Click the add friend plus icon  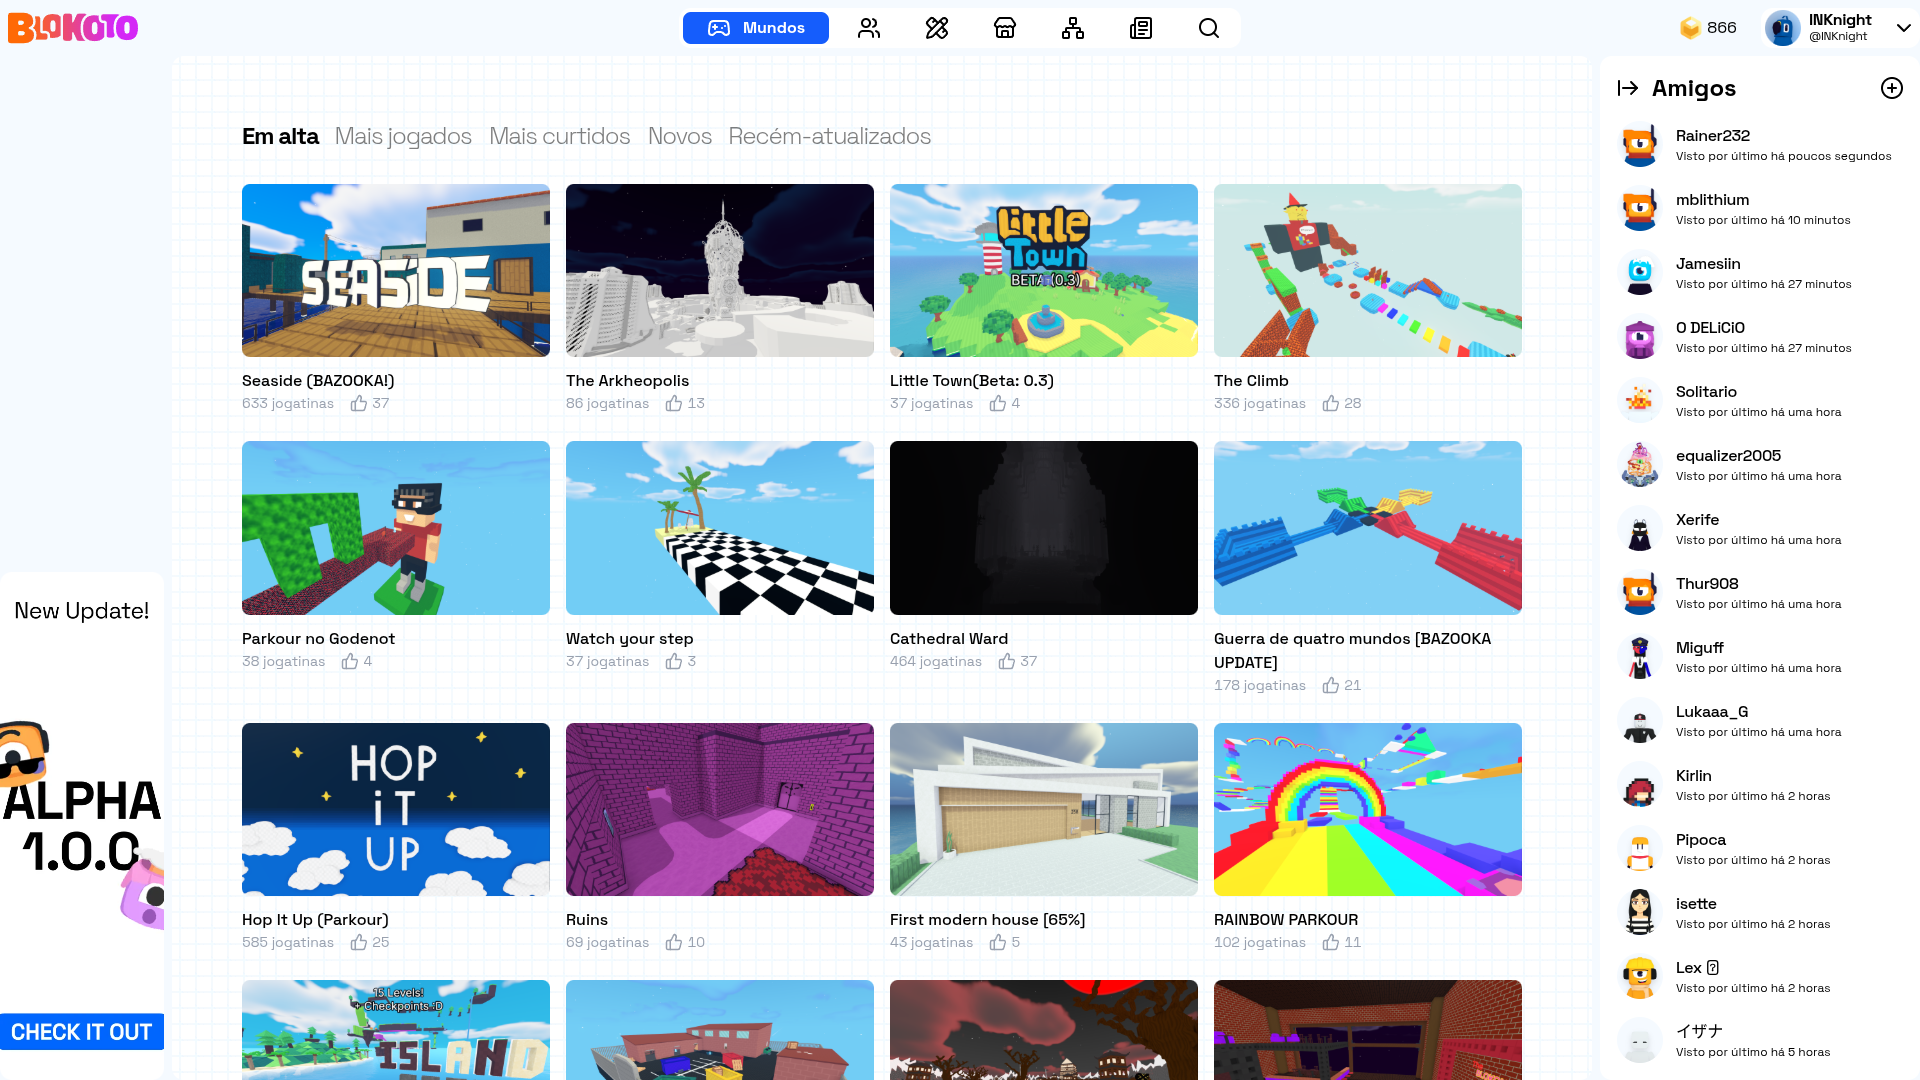coord(1891,88)
